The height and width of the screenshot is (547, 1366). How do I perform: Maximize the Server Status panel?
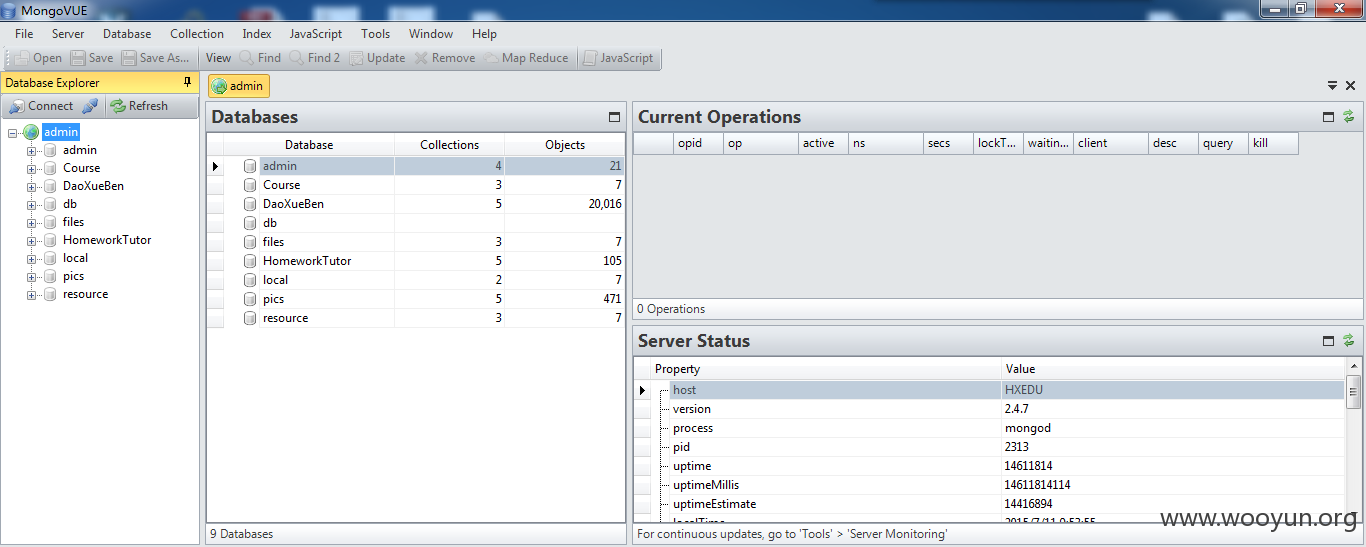click(1329, 341)
